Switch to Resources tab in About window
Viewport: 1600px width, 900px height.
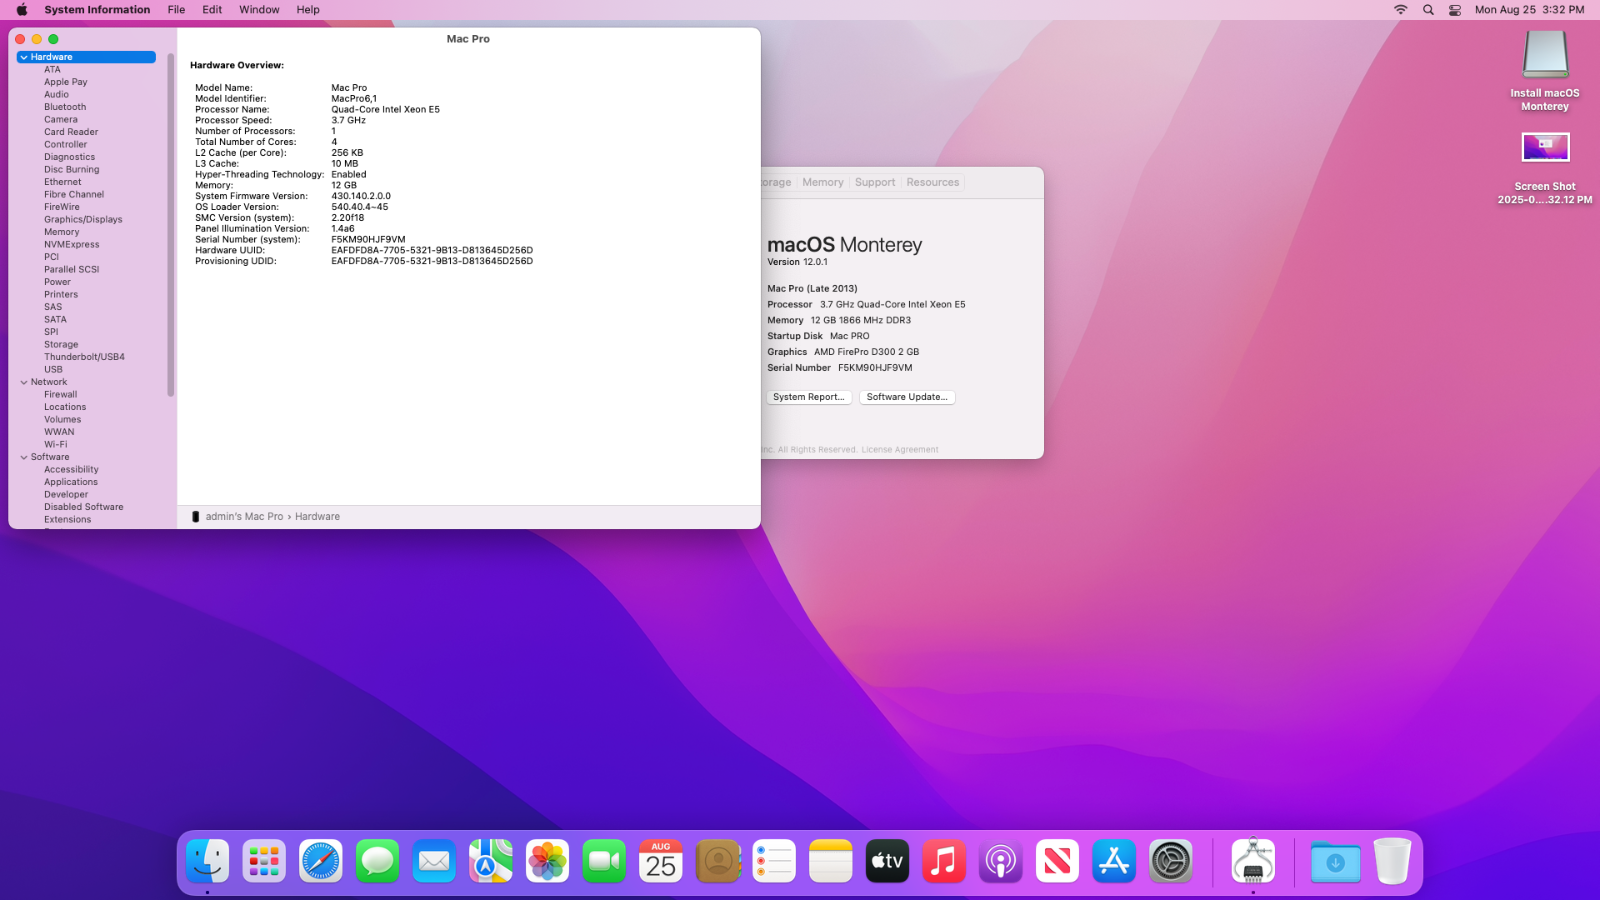pos(933,182)
